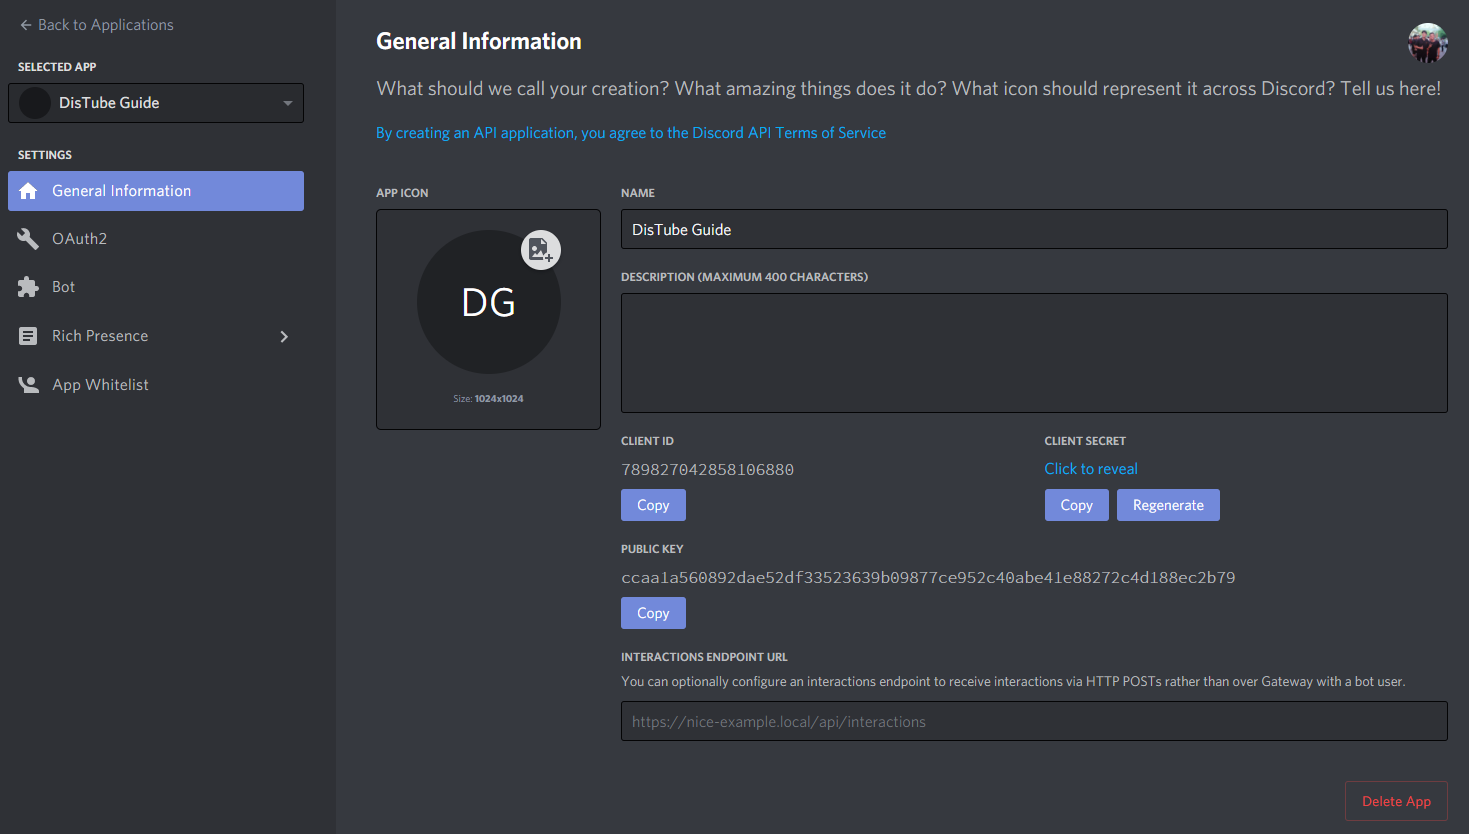Screen dimensions: 1469x834
Task: Copy the Public Key
Action: (x=653, y=613)
